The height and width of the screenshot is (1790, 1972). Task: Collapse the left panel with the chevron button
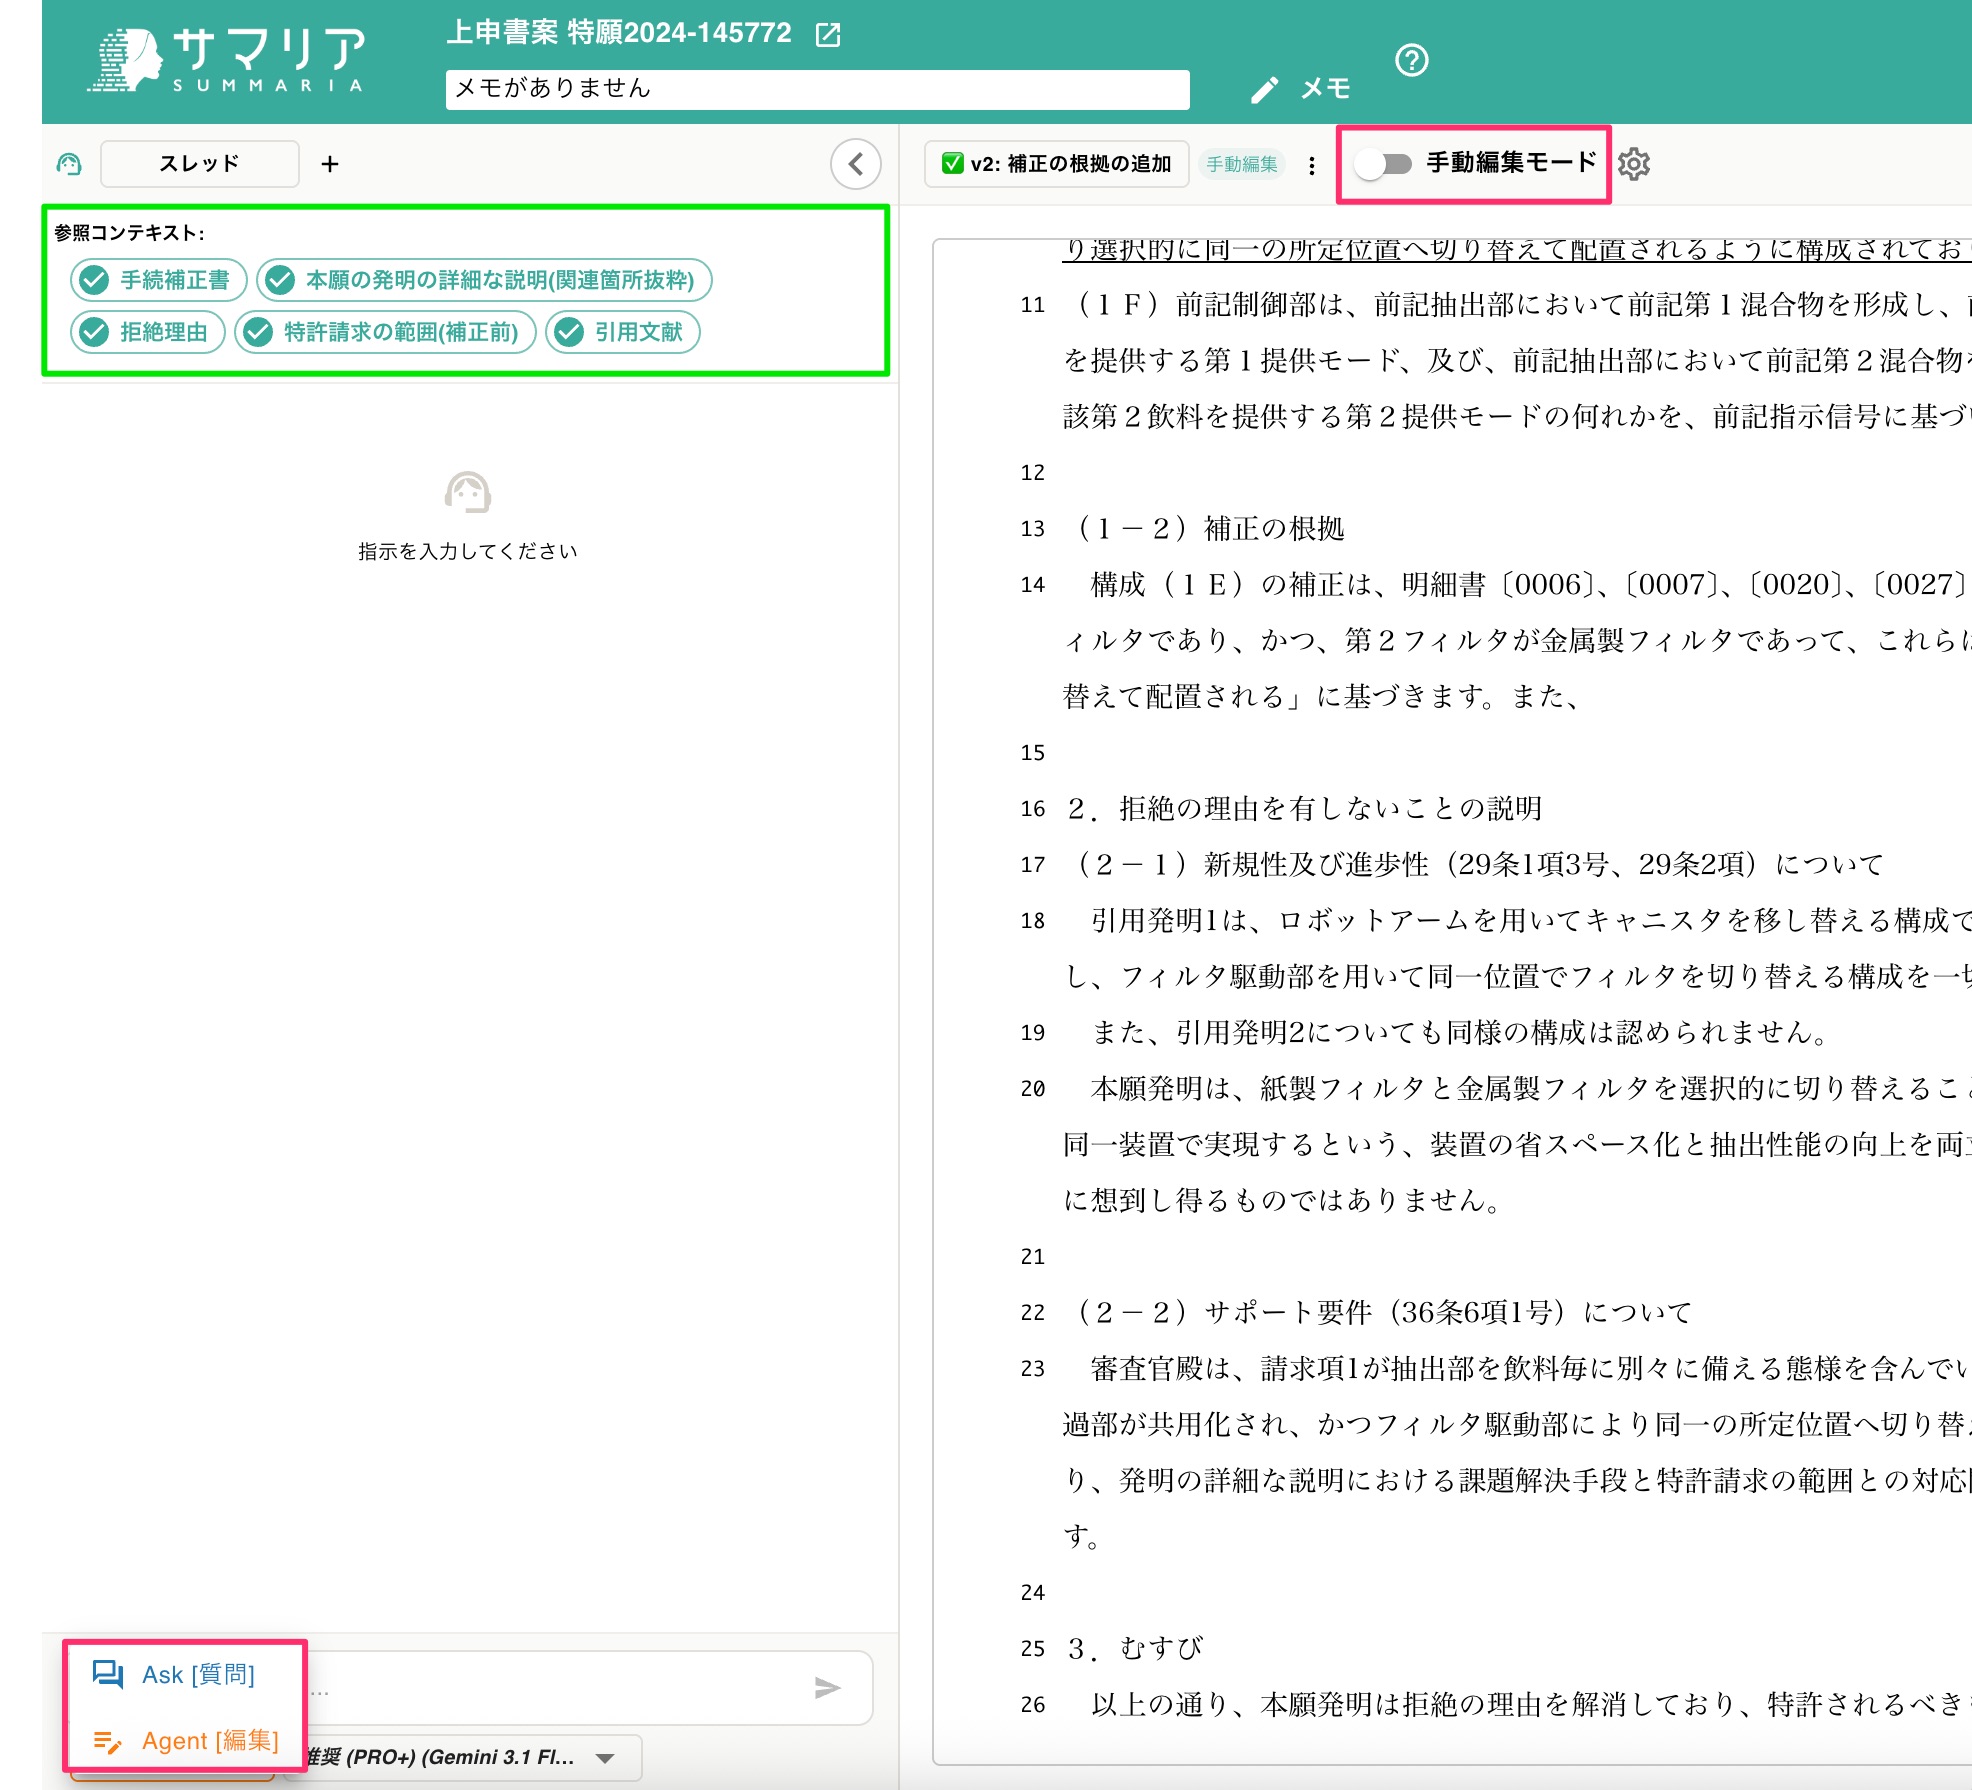click(856, 164)
